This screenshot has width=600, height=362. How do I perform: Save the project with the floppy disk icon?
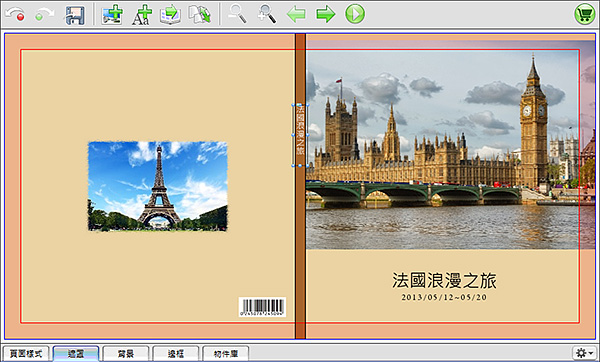(75, 15)
